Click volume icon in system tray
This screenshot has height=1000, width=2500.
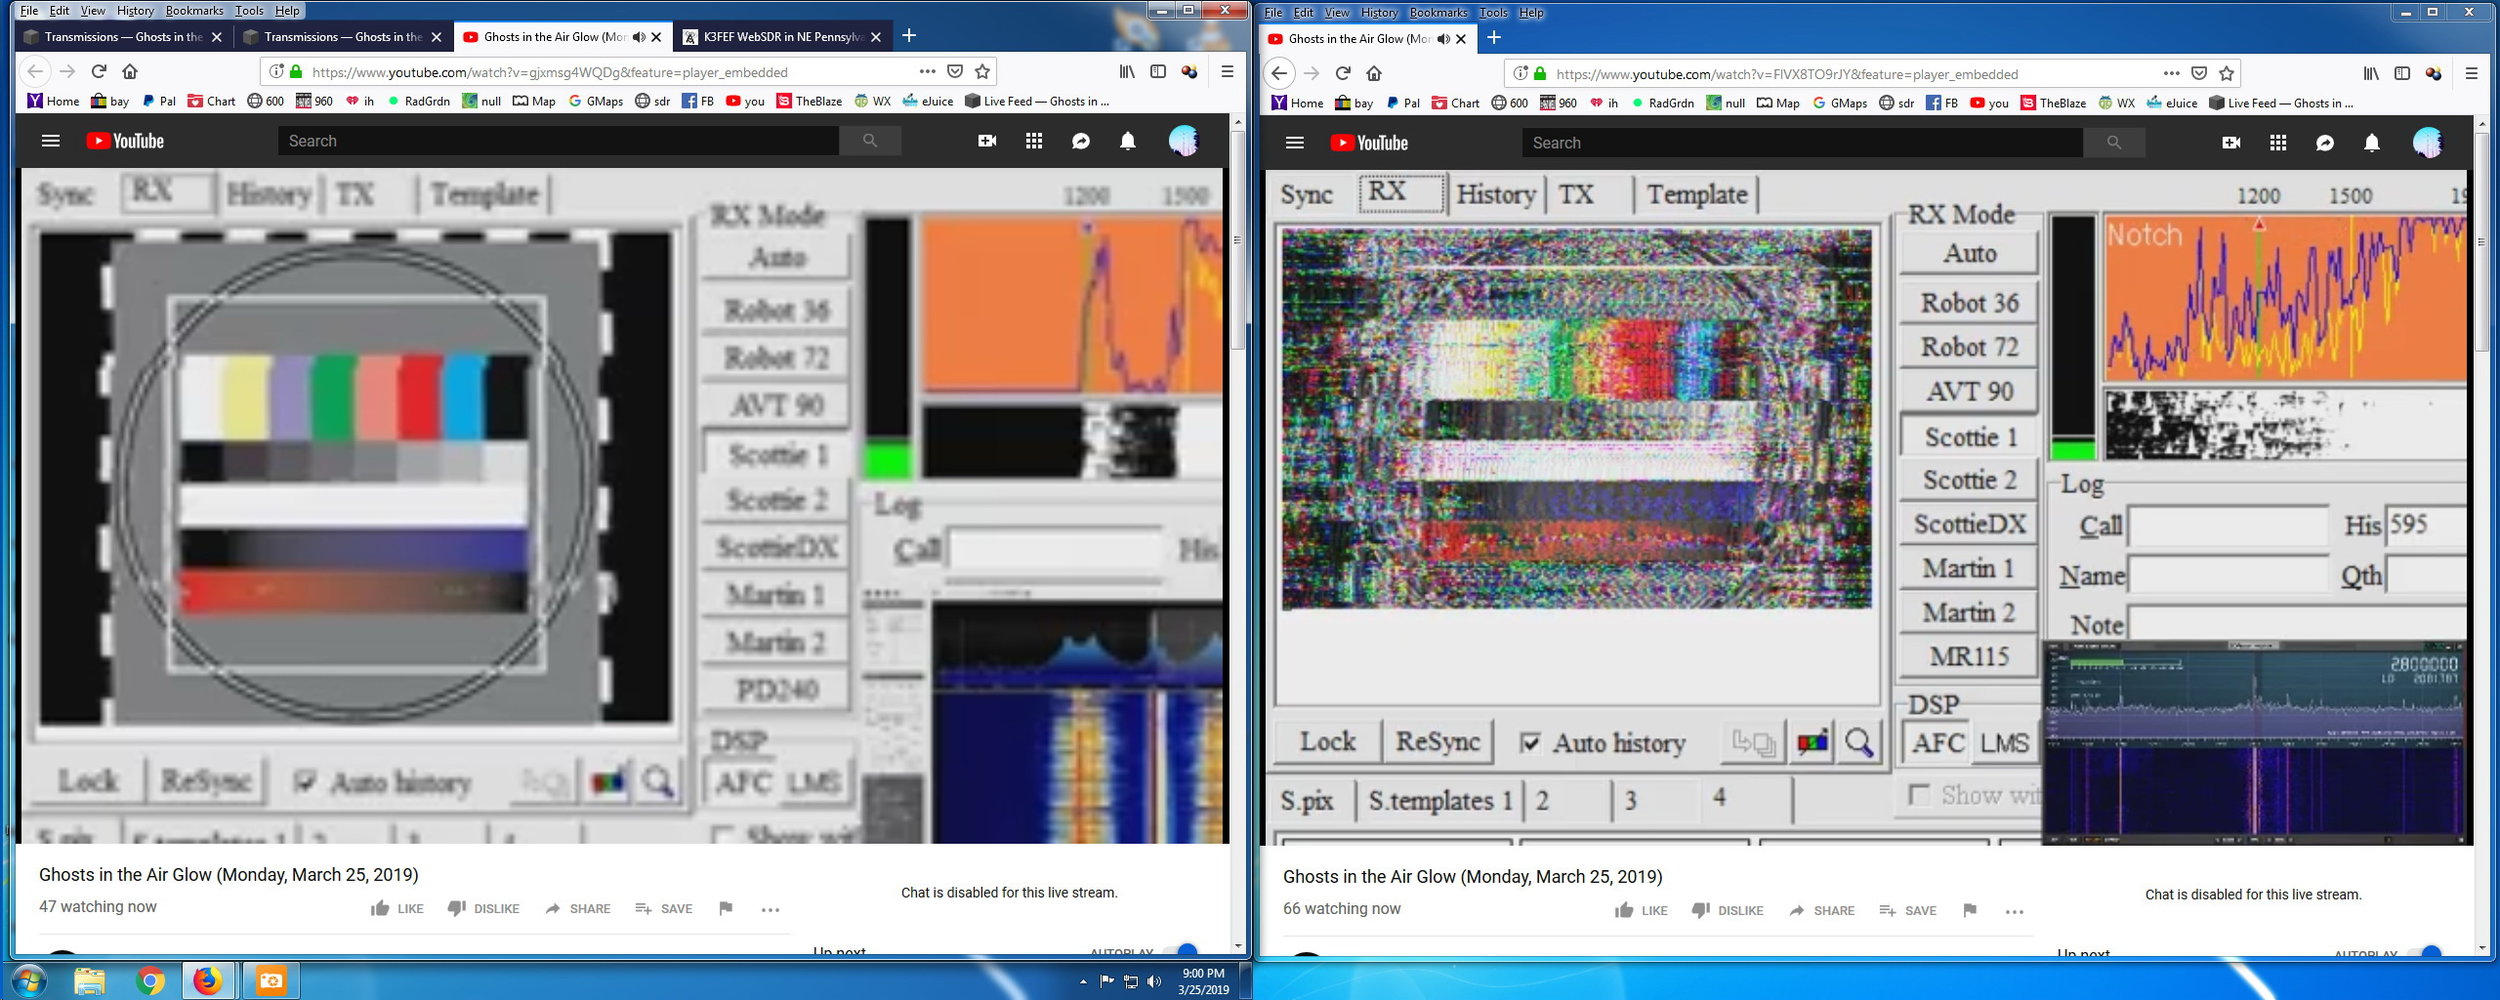click(x=1155, y=982)
